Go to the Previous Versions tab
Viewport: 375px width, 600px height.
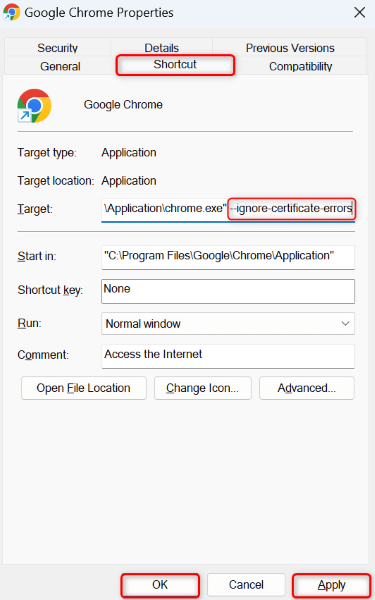pyautogui.click(x=290, y=48)
